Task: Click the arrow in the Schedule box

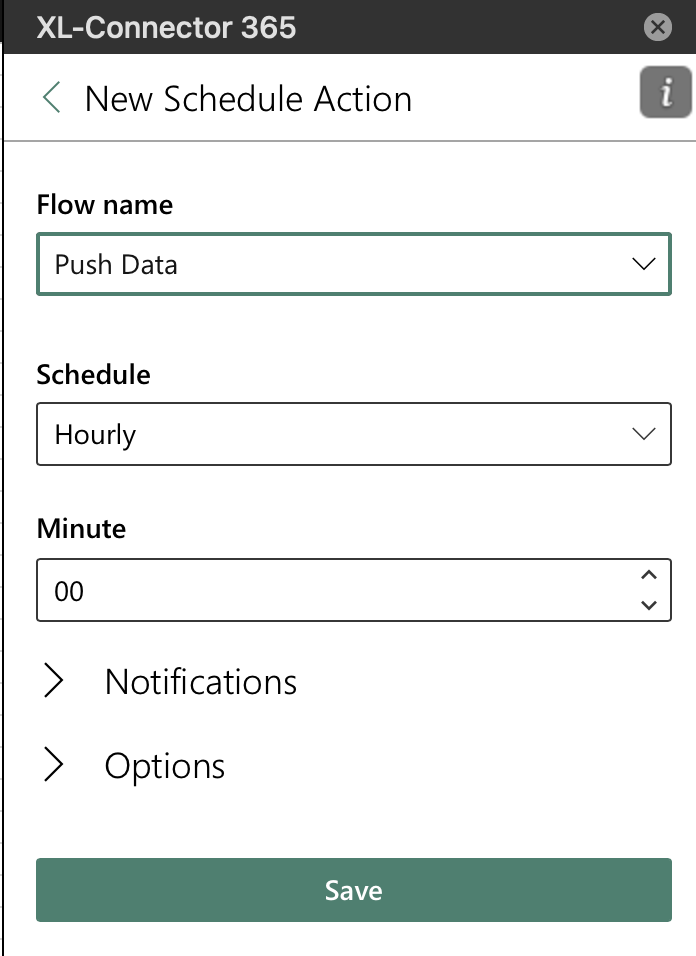Action: (644, 434)
